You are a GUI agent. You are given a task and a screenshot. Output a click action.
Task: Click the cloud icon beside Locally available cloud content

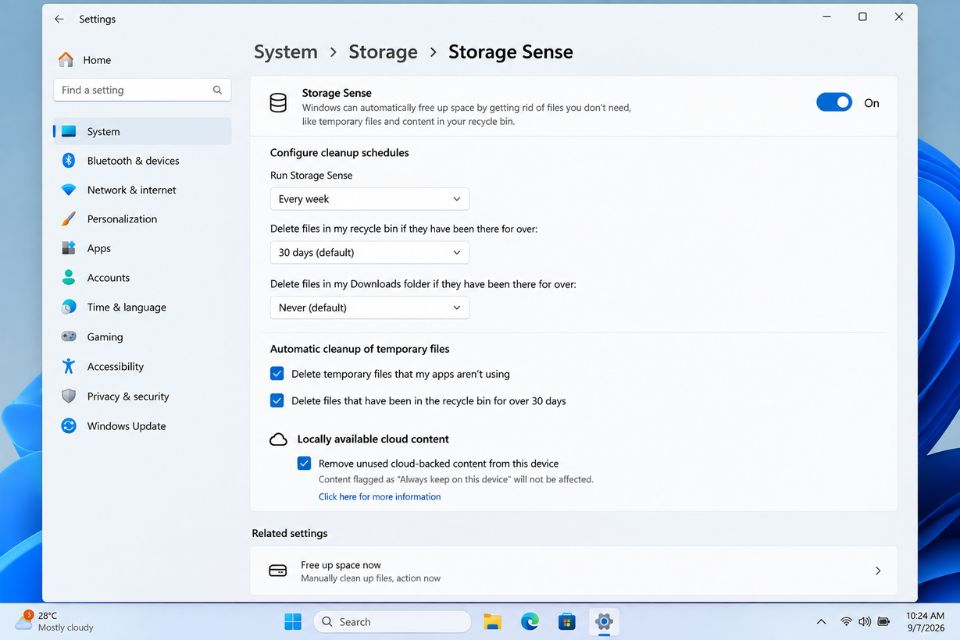click(279, 439)
